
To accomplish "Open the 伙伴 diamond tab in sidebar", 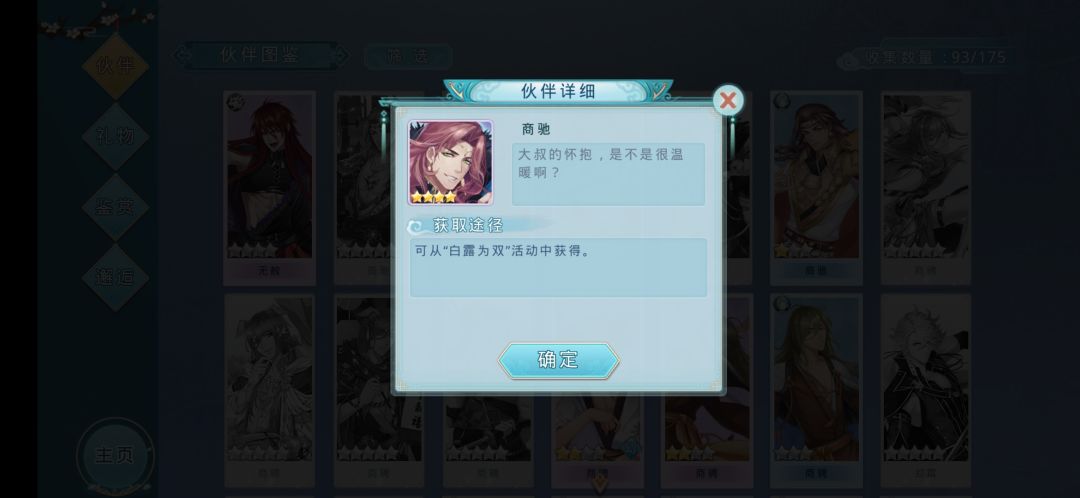I will pos(114,66).
